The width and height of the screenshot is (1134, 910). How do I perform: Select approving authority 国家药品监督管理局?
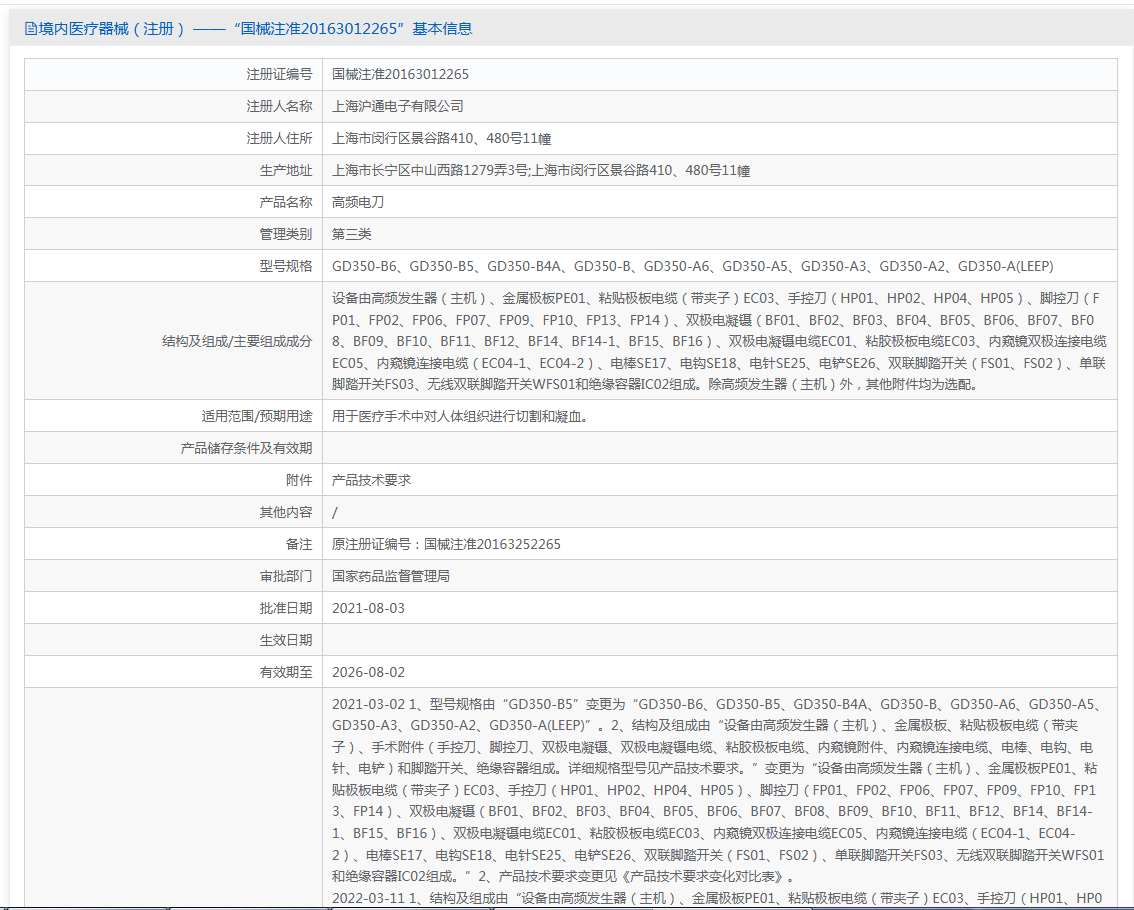pyautogui.click(x=391, y=576)
